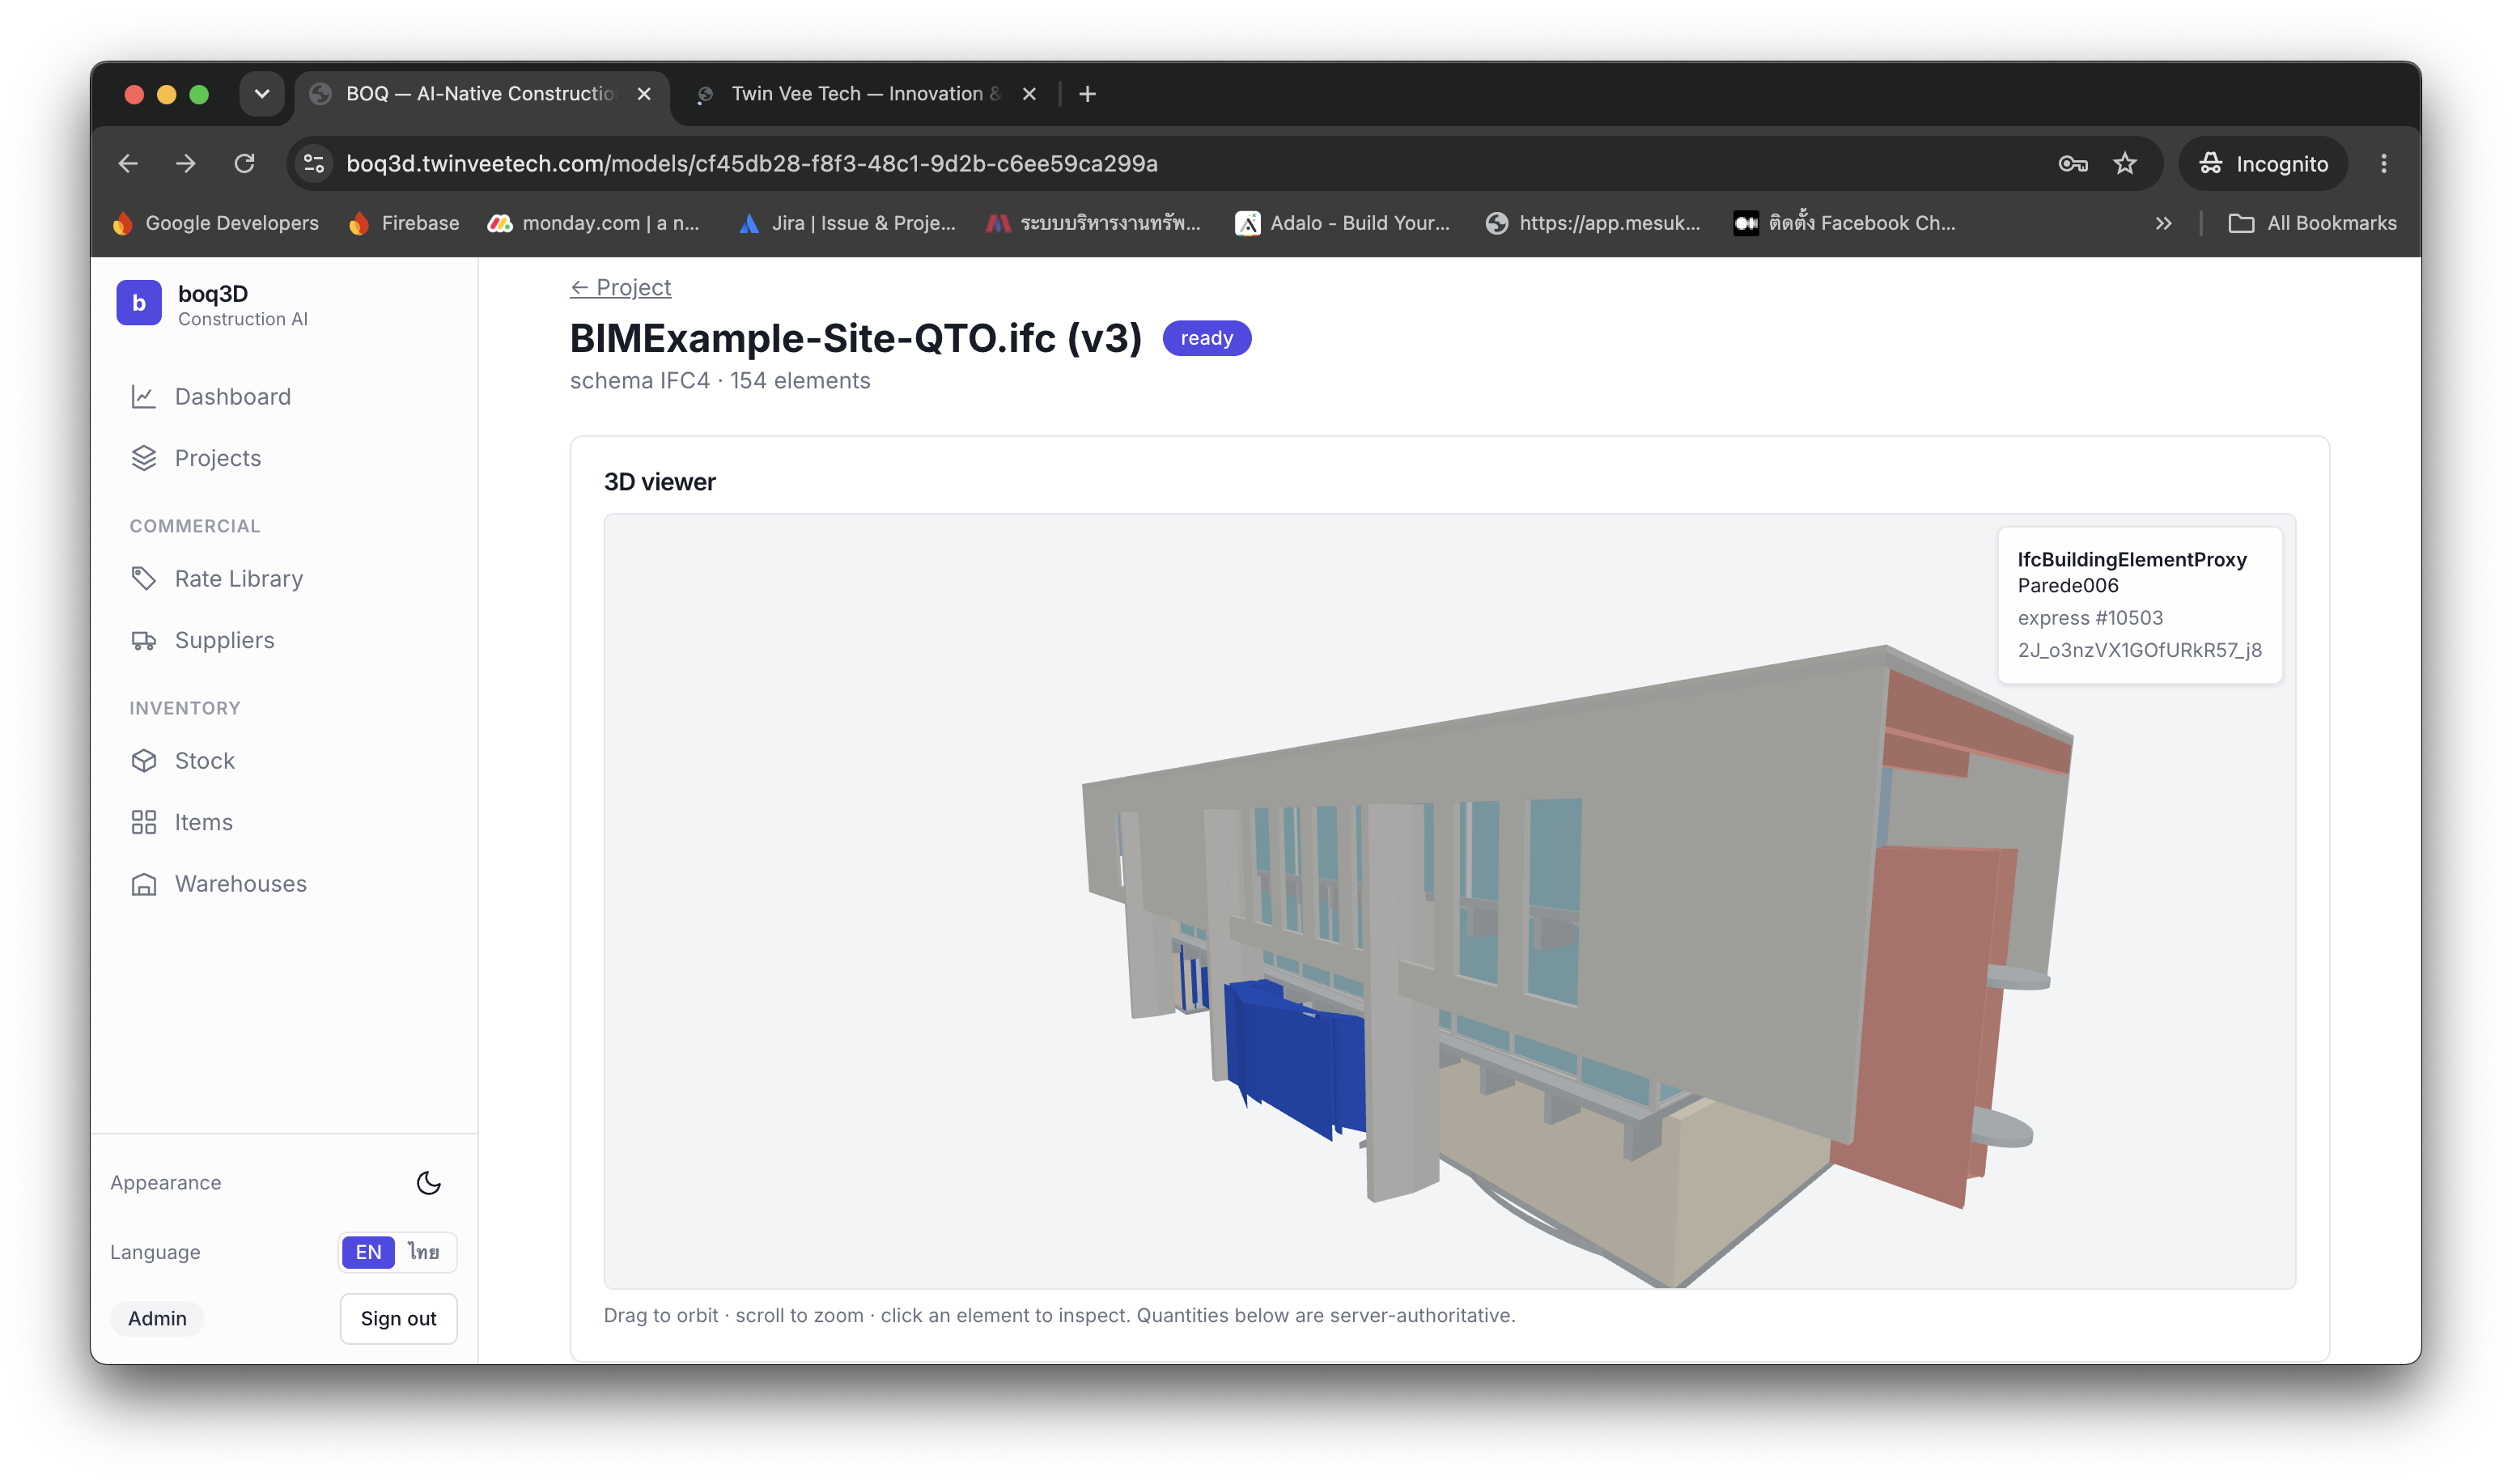
Task: Select the blue highlighted element in 3D viewer
Action: coord(1295,1060)
